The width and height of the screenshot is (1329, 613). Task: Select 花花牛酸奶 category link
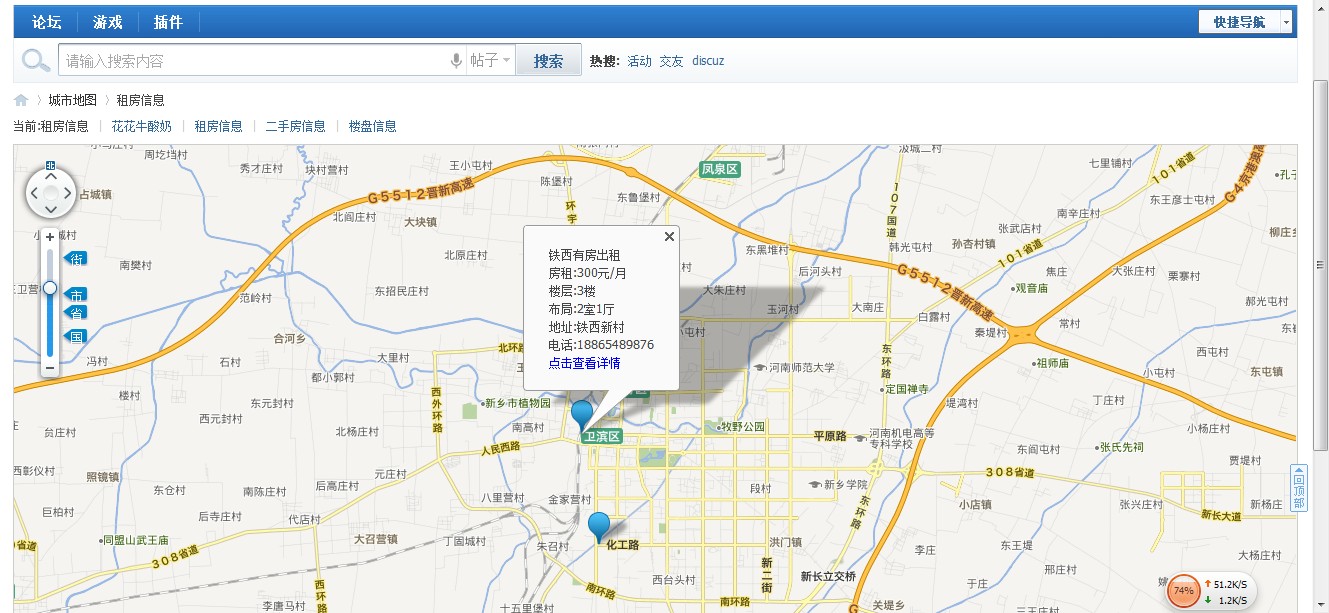click(x=141, y=126)
